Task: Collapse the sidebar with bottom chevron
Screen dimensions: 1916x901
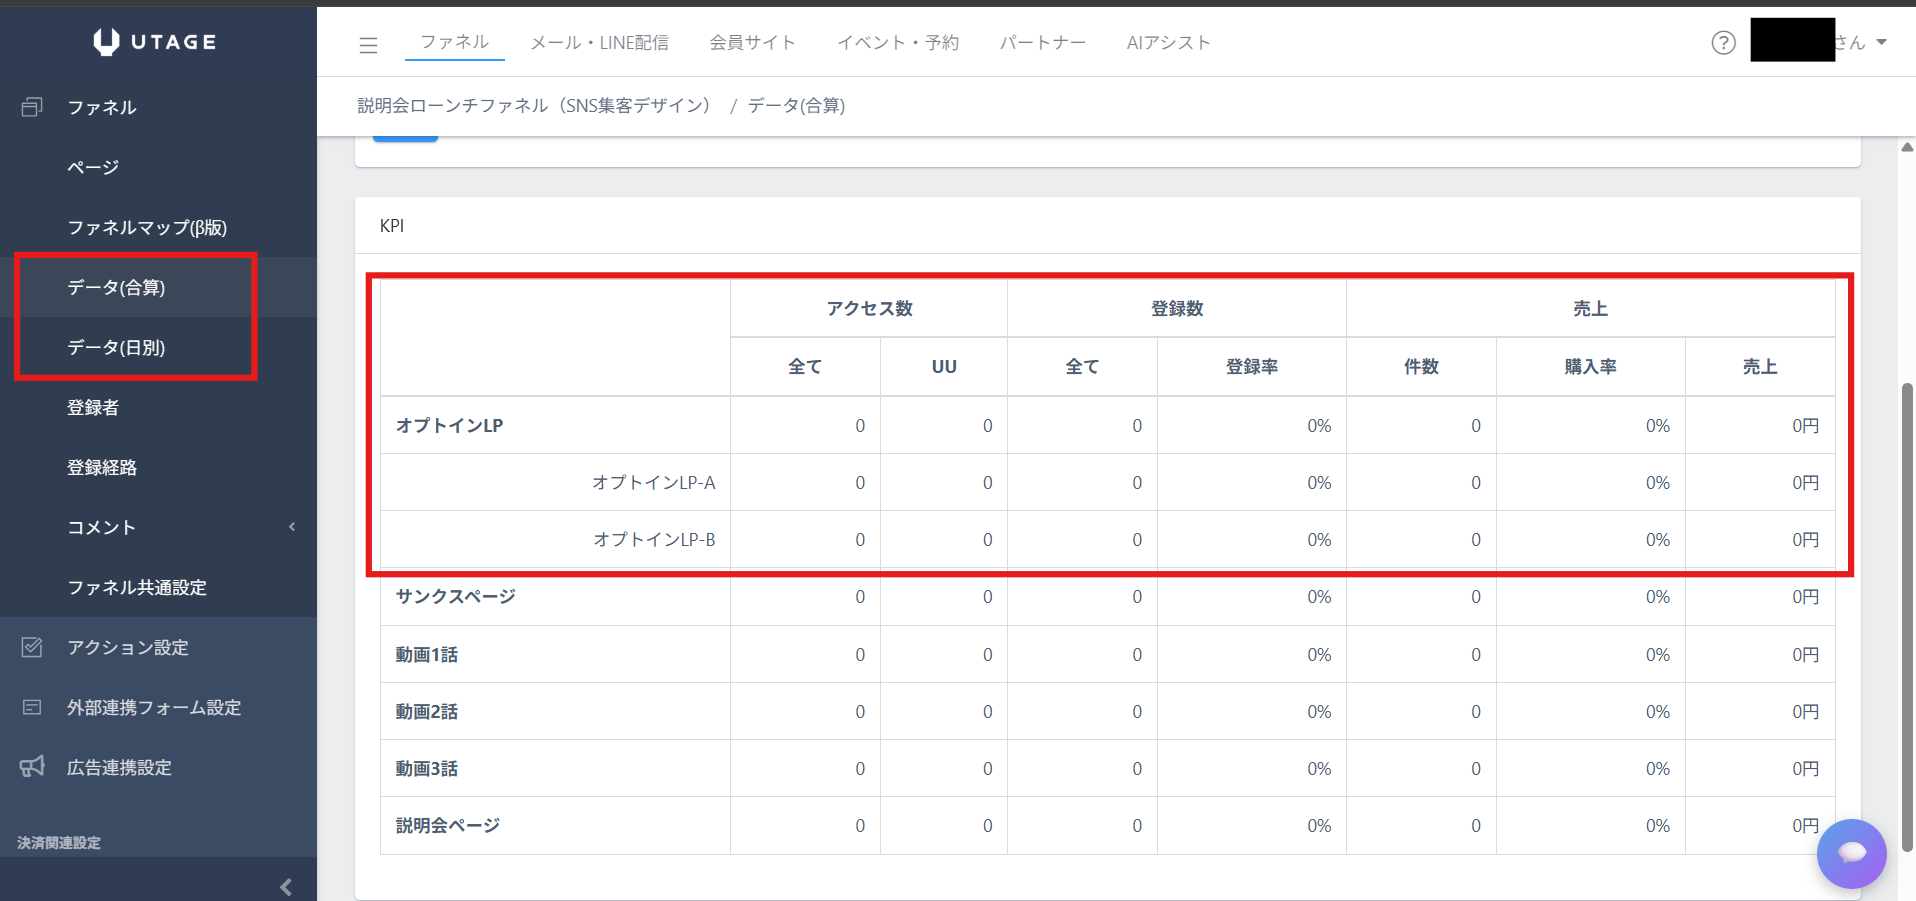Action: (x=286, y=887)
